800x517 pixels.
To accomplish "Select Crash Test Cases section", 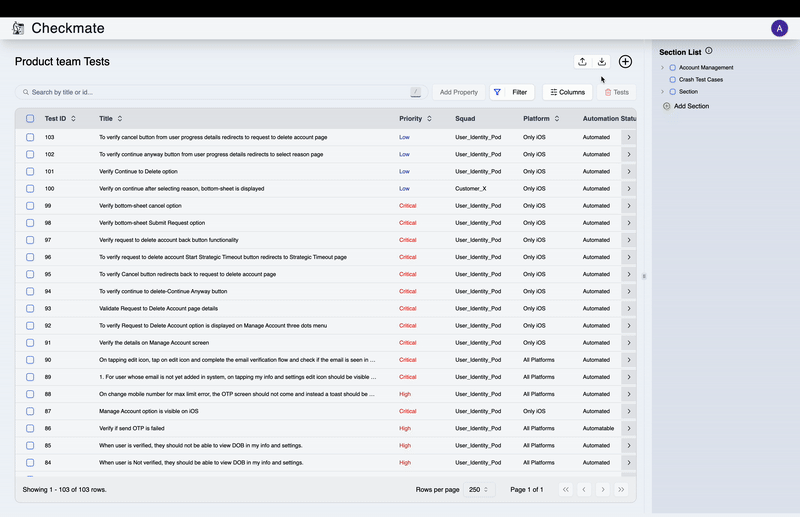I will coord(701,80).
